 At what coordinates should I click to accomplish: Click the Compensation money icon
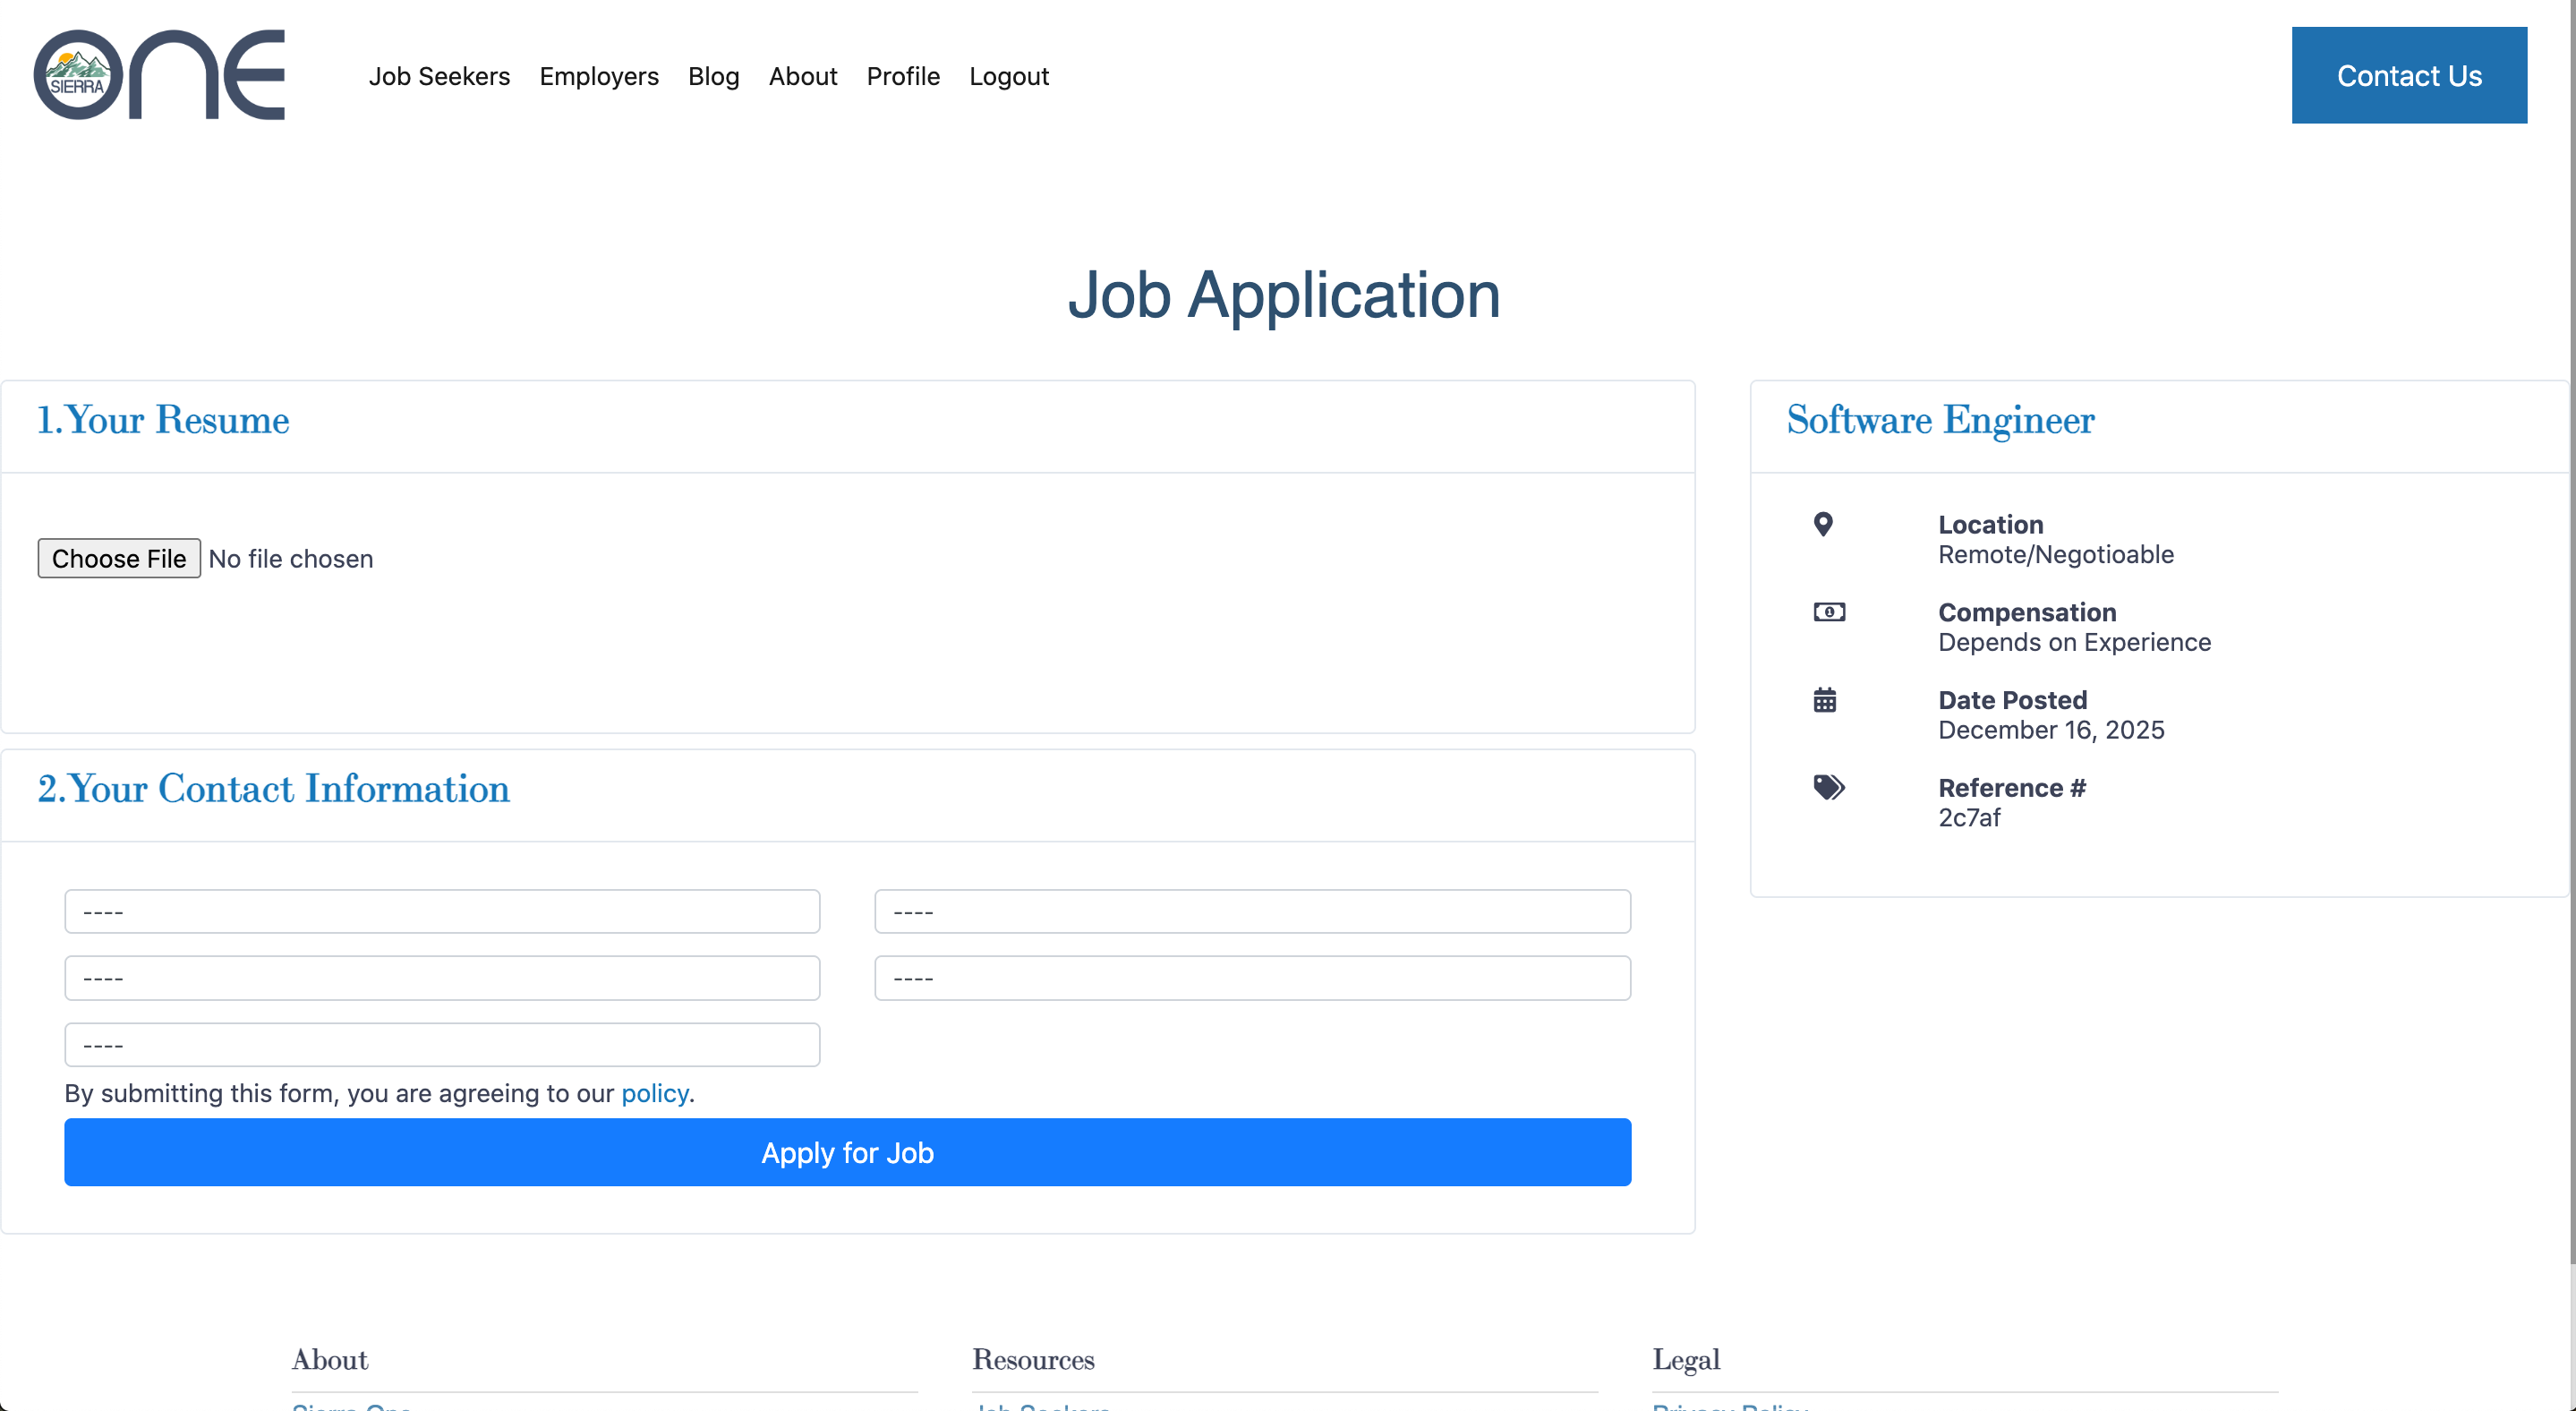click(x=1829, y=612)
